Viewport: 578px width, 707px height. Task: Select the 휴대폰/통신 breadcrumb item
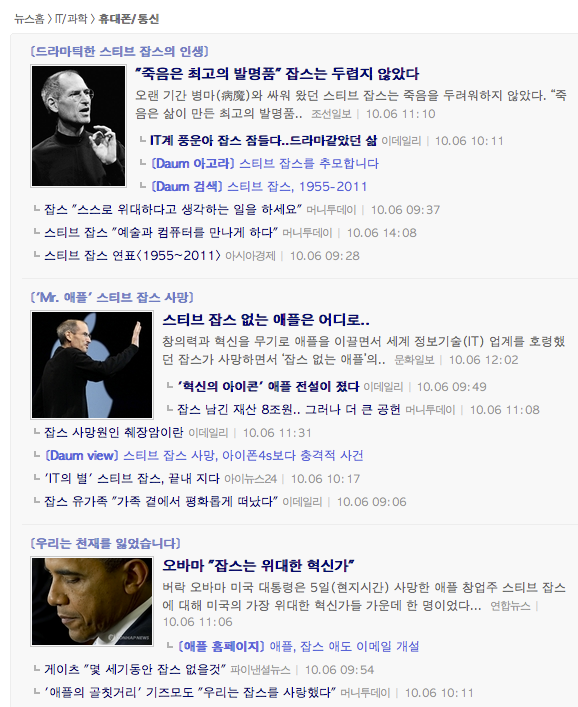[x=128, y=19]
